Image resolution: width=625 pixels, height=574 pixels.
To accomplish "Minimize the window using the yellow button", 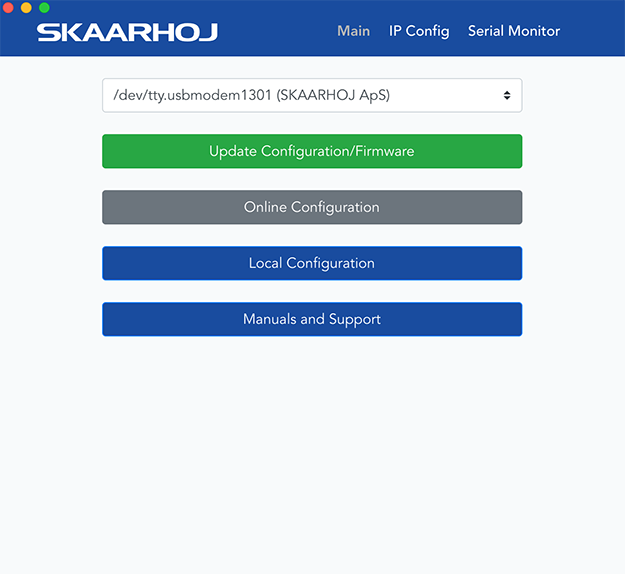I will (26, 7).
